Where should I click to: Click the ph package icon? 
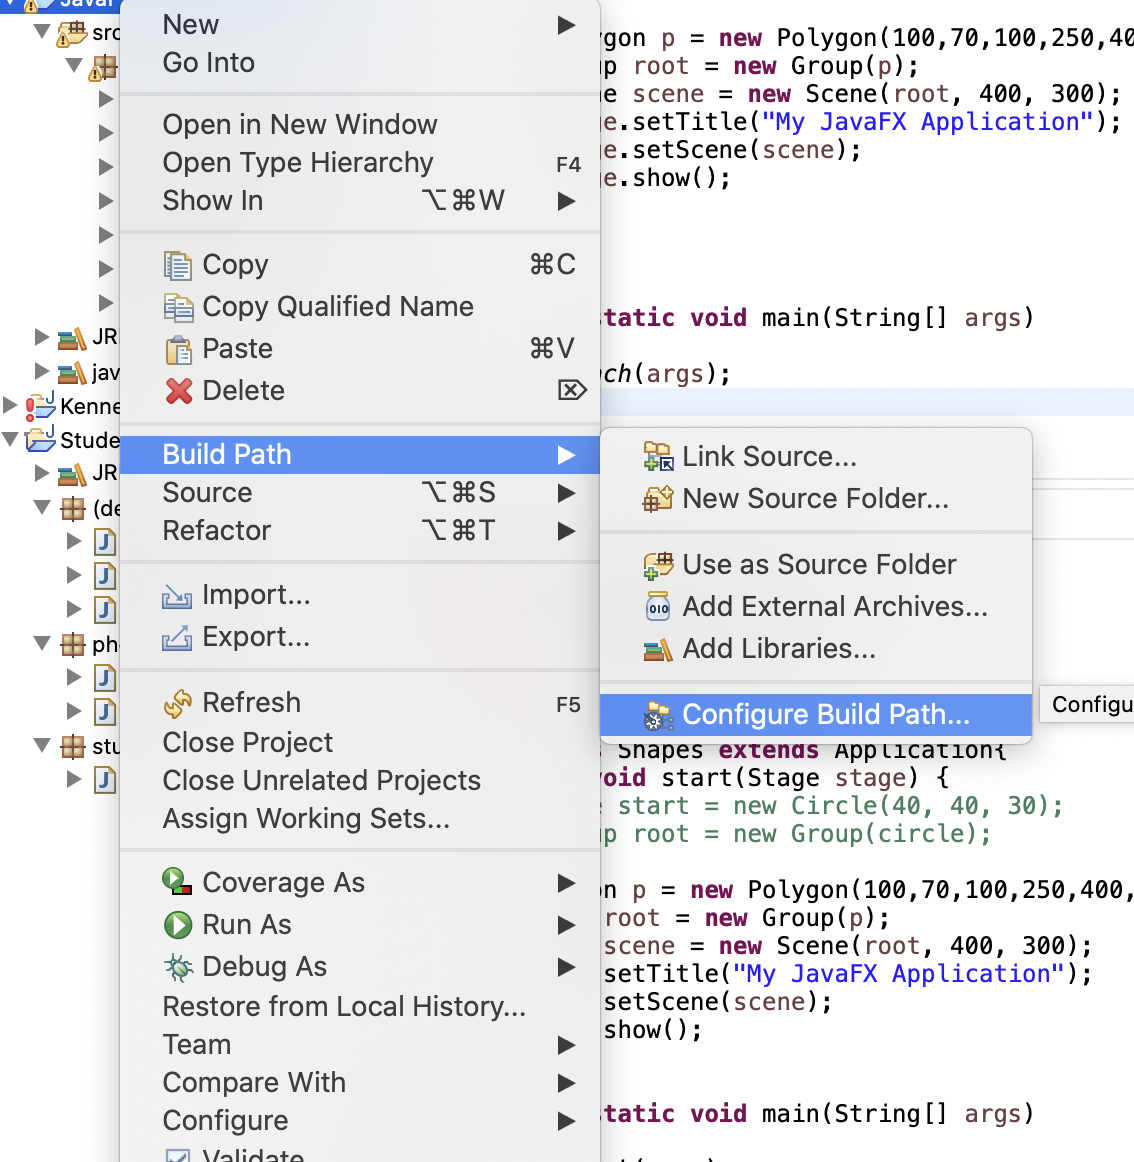coord(73,644)
